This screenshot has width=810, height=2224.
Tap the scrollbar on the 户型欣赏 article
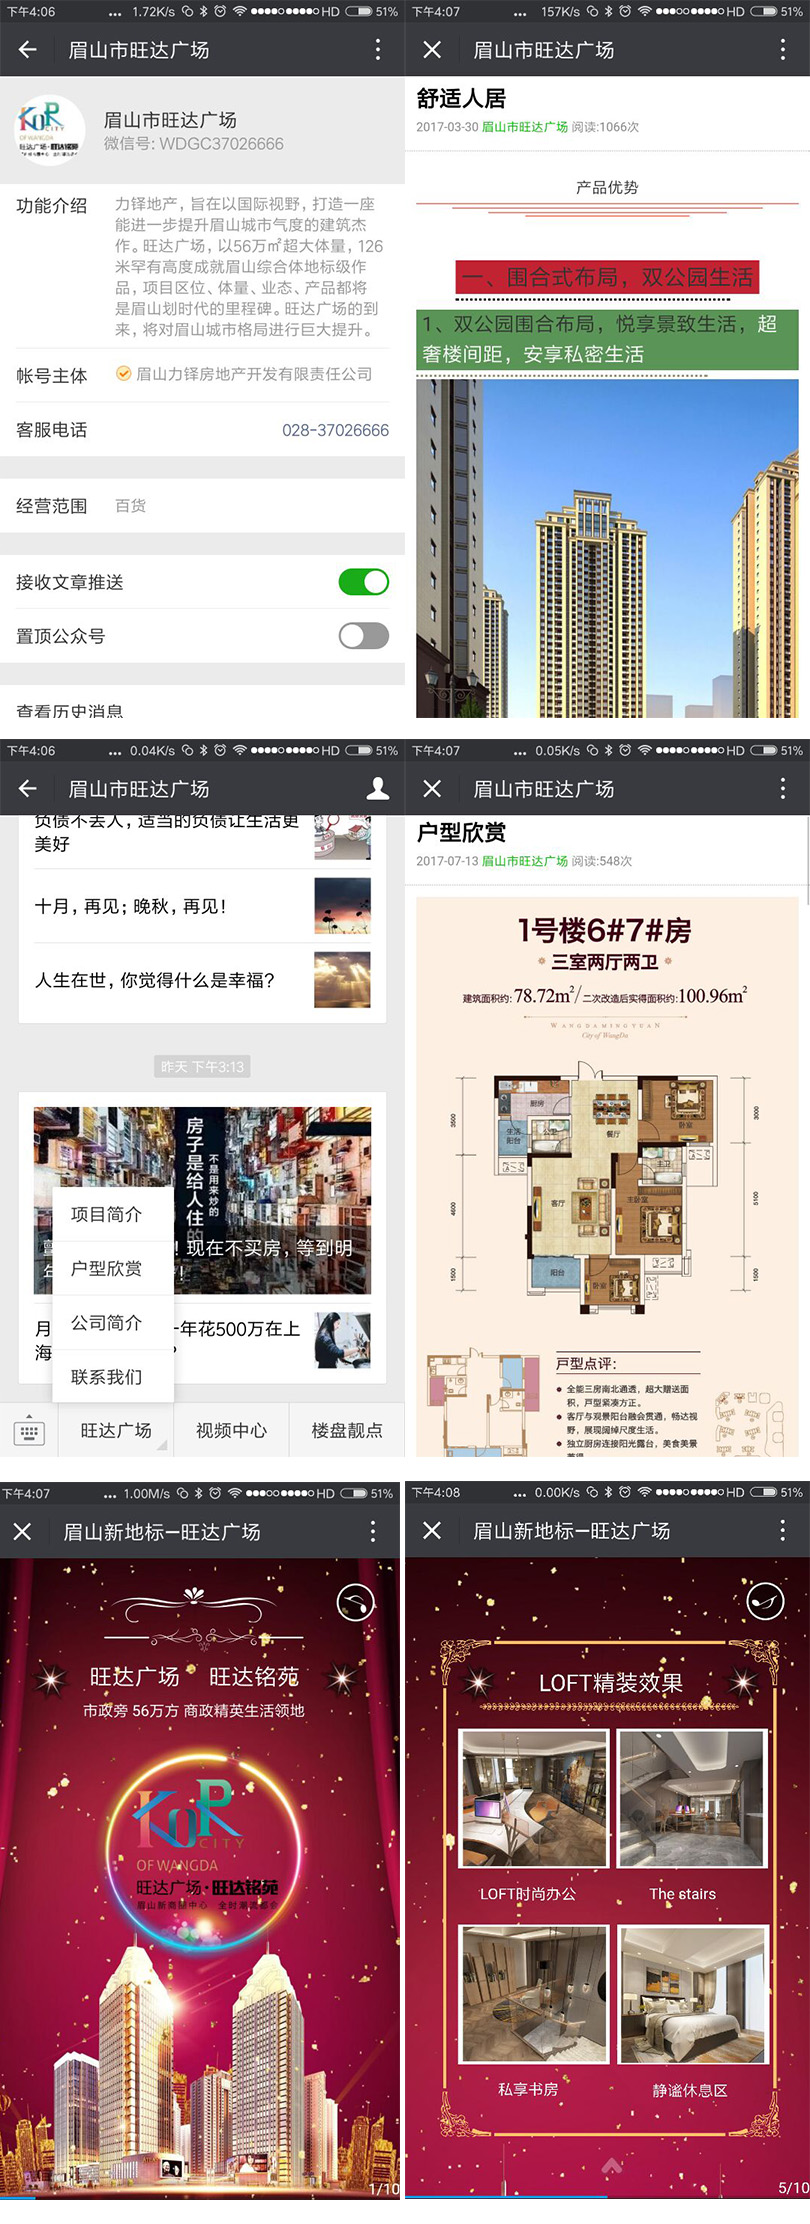click(807, 860)
